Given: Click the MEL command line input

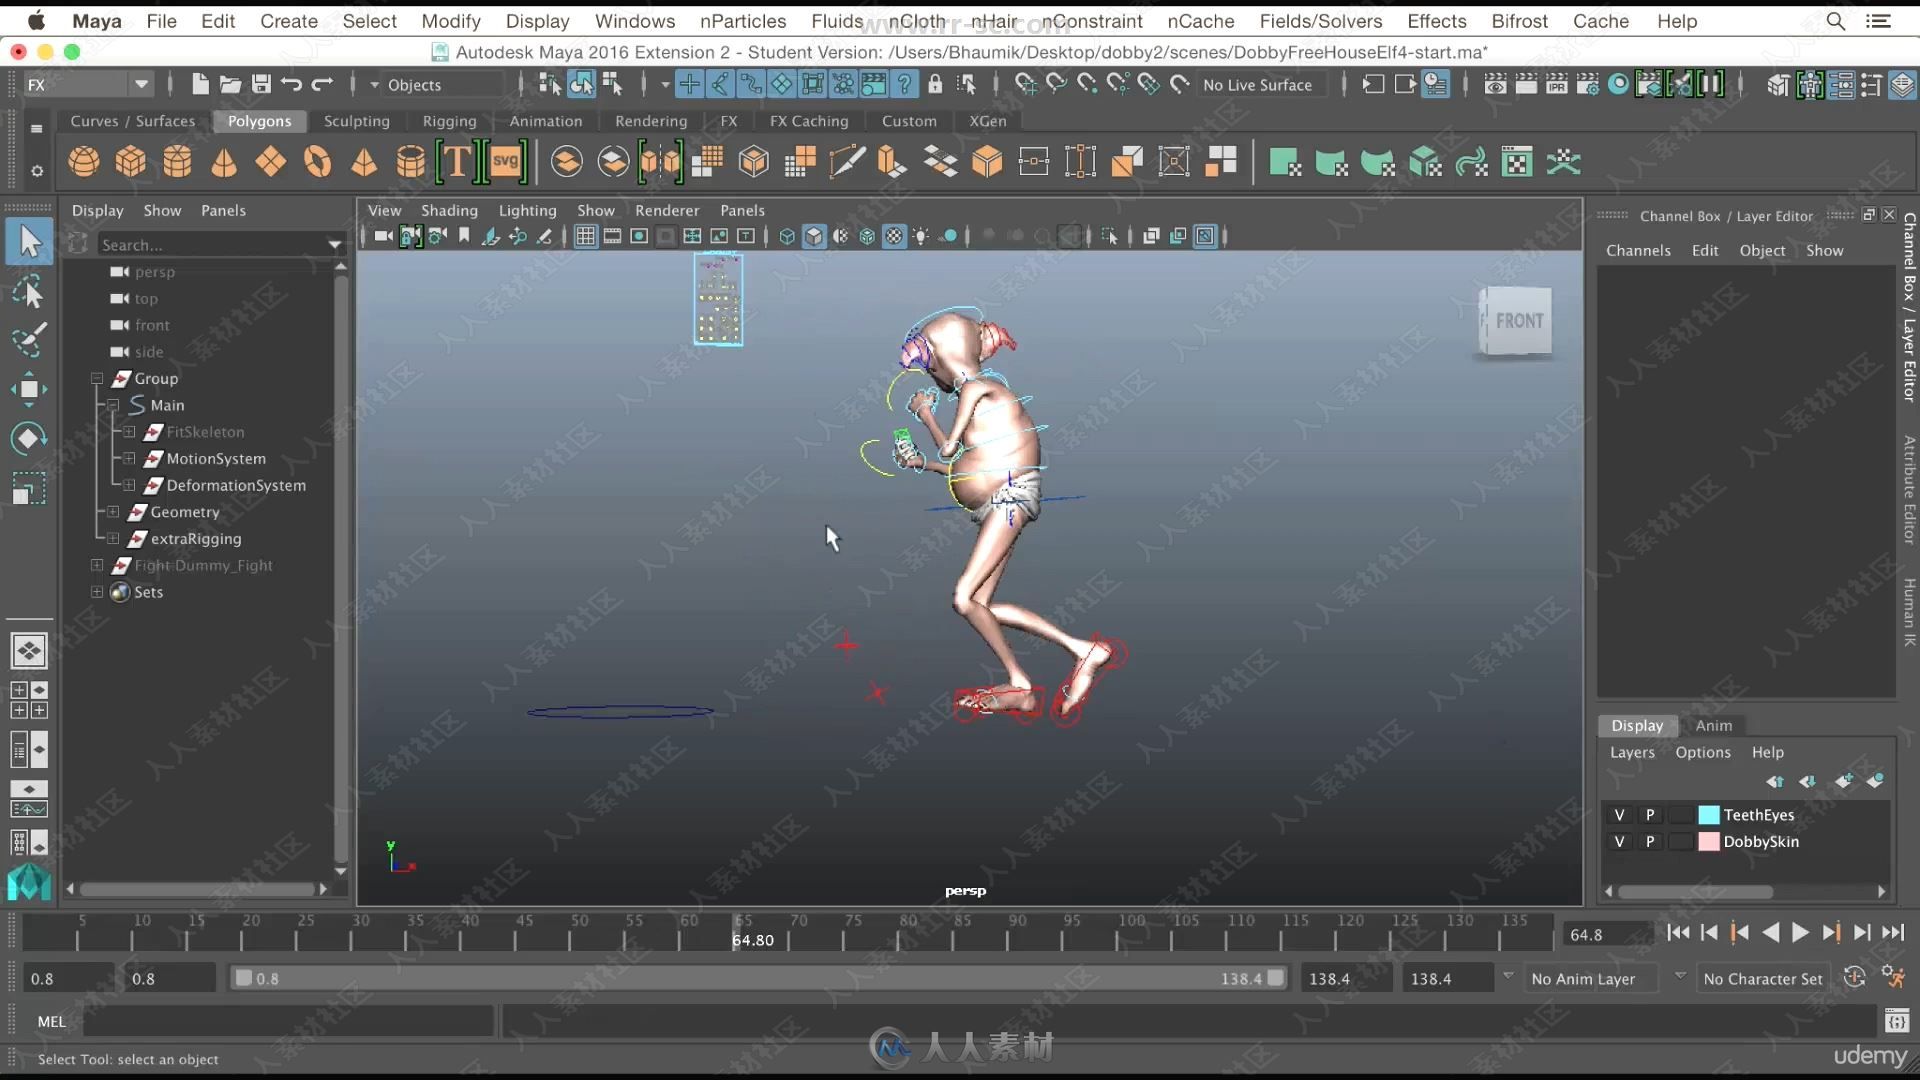Looking at the screenshot, I should pos(289,1021).
